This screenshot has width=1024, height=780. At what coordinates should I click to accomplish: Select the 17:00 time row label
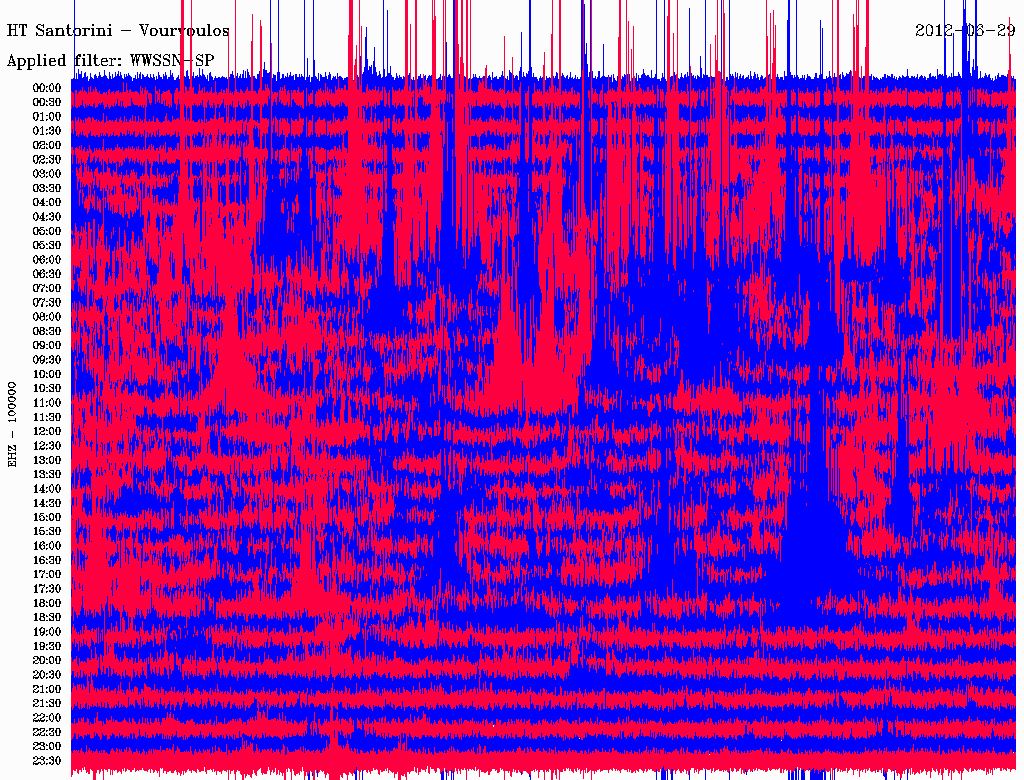coord(47,574)
